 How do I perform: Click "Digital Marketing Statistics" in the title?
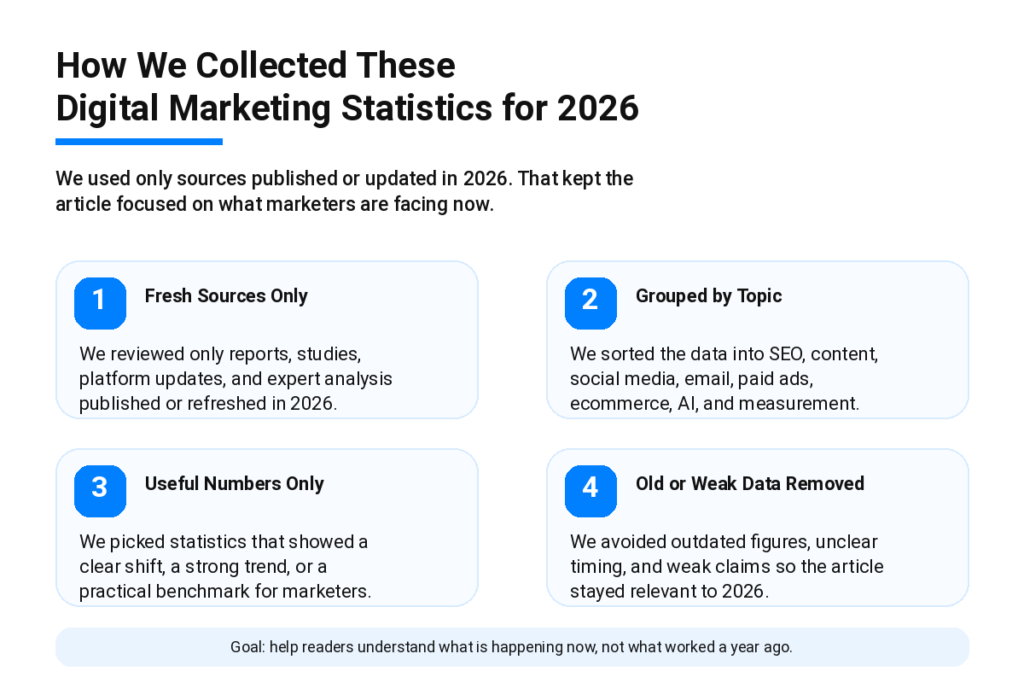pyautogui.click(x=274, y=108)
